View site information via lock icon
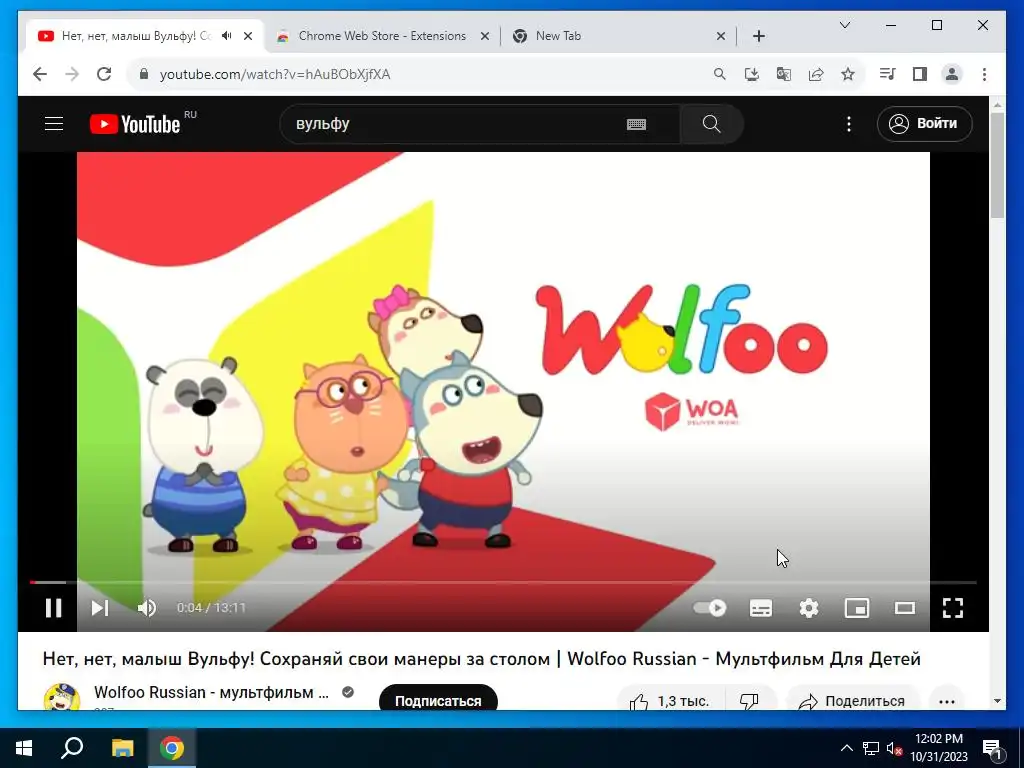The image size is (1024, 768). point(144,74)
